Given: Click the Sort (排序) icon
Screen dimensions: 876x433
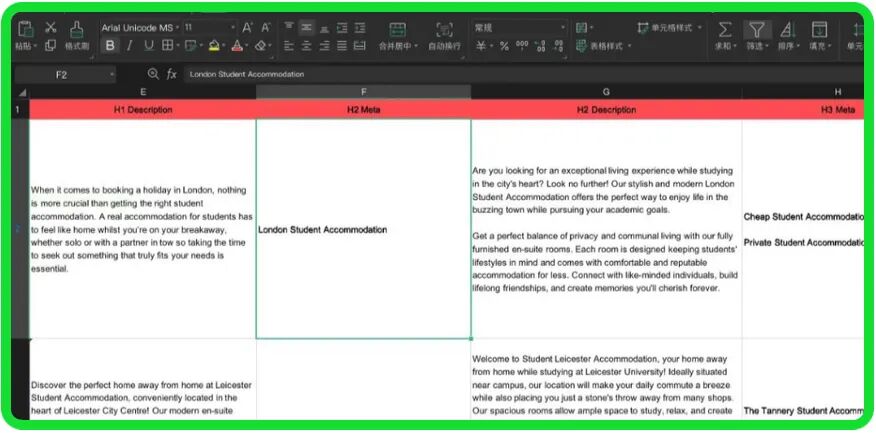Looking at the screenshot, I should 787,29.
